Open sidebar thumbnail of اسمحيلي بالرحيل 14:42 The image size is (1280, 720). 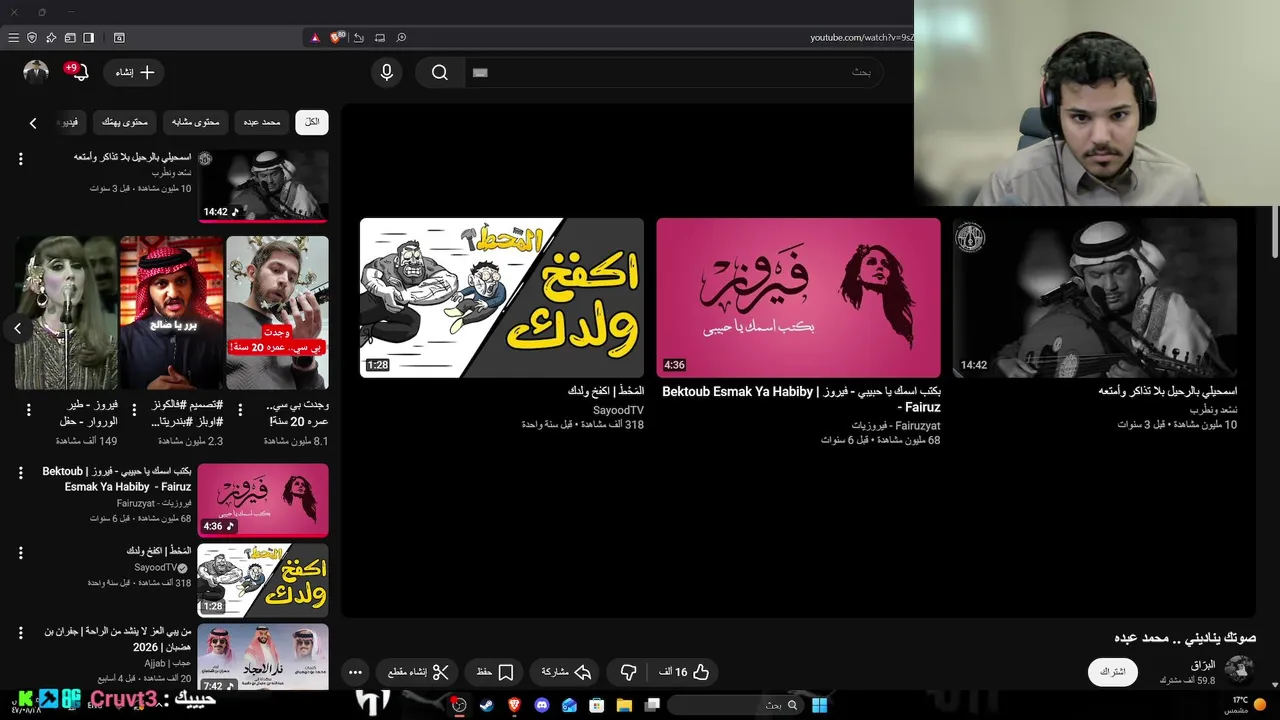[263, 186]
